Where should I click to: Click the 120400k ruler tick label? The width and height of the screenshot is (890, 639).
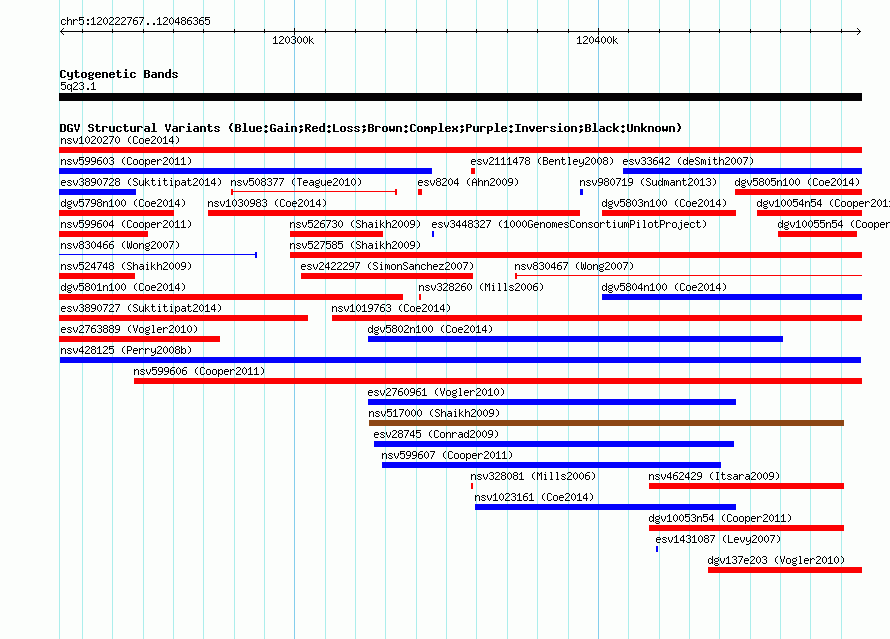pyautogui.click(x=597, y=40)
